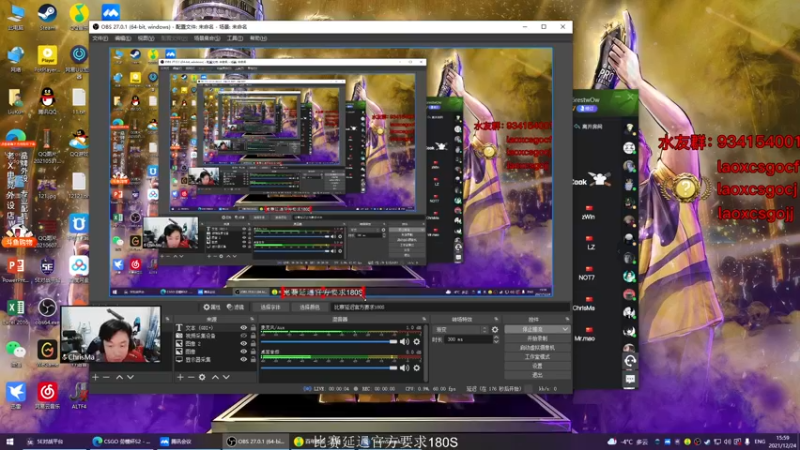Click 启动虚拟摄像机 button
The height and width of the screenshot is (450, 800).
[537, 348]
